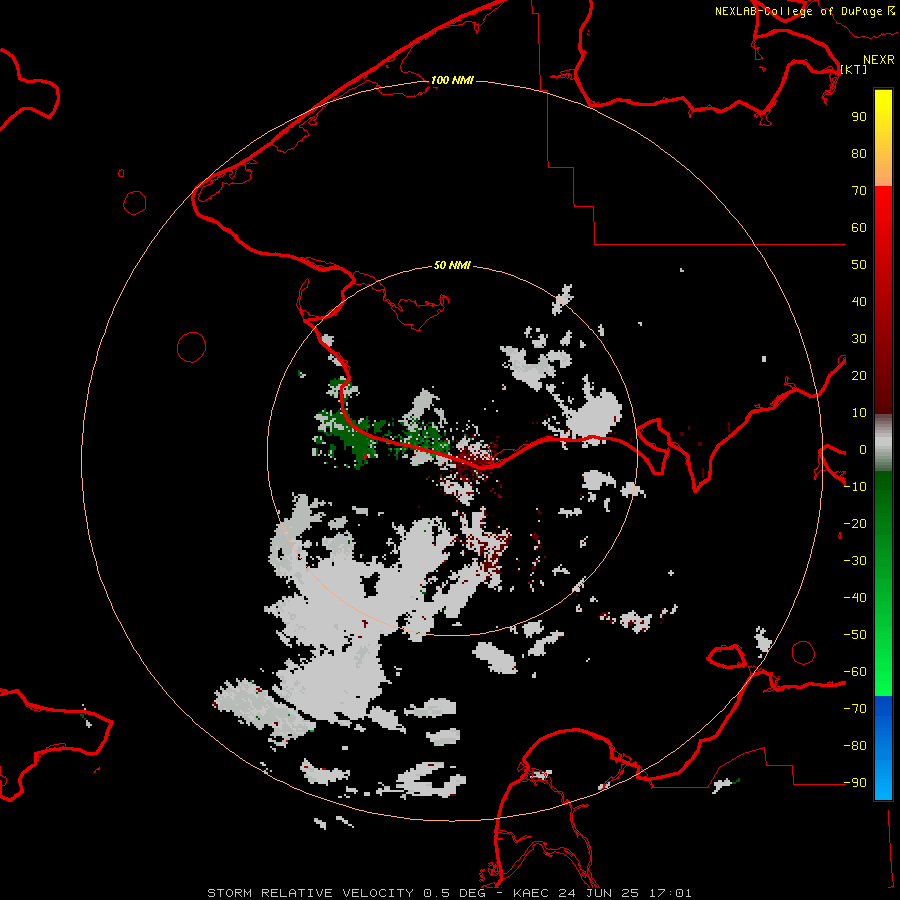Select the positive 30 scale value
The width and height of the screenshot is (900, 900).
pos(859,339)
